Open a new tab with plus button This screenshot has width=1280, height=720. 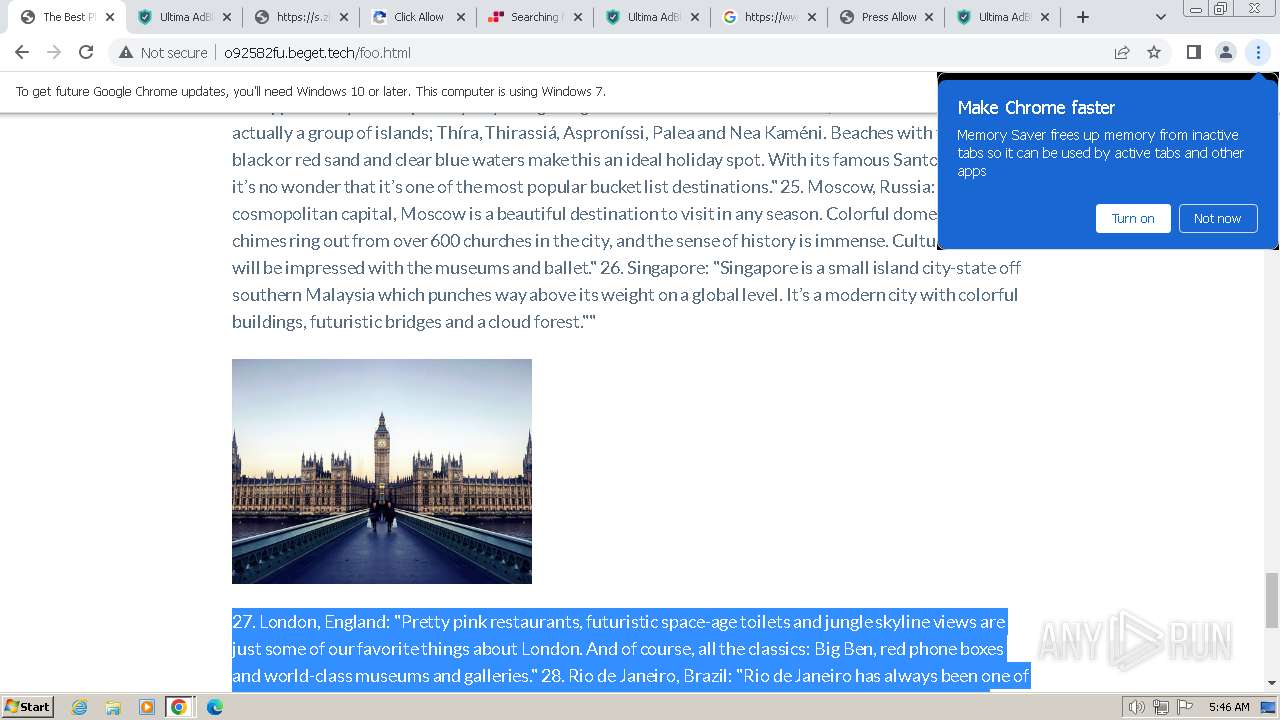point(1082,17)
